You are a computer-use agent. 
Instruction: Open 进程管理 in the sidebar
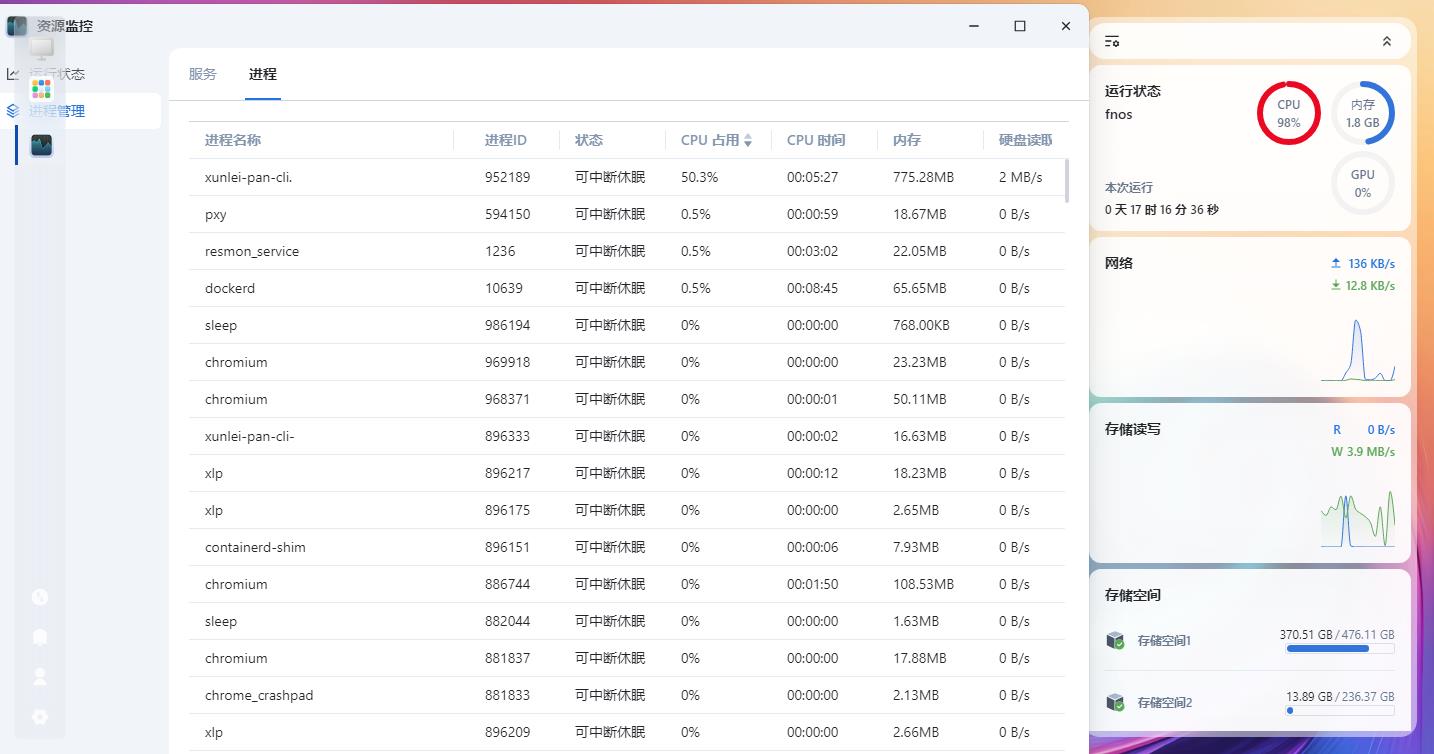80,111
